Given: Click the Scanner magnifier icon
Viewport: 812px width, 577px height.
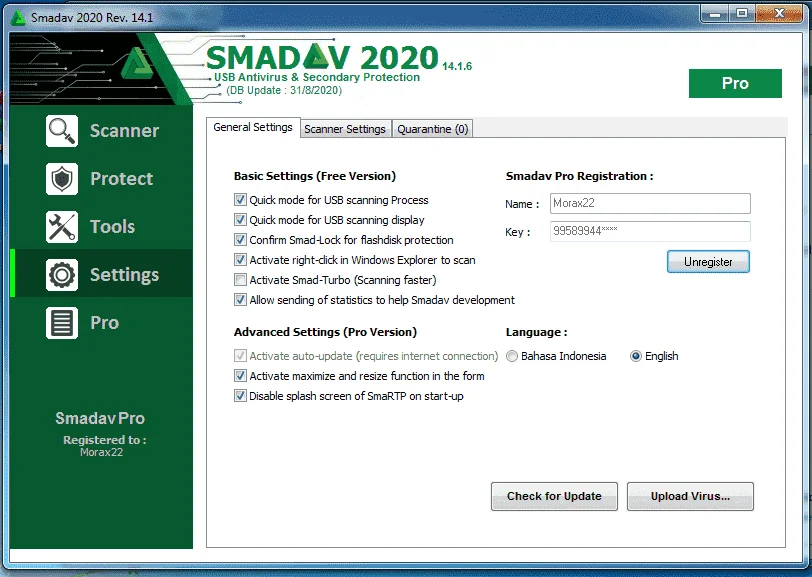Looking at the screenshot, I should click(x=62, y=131).
